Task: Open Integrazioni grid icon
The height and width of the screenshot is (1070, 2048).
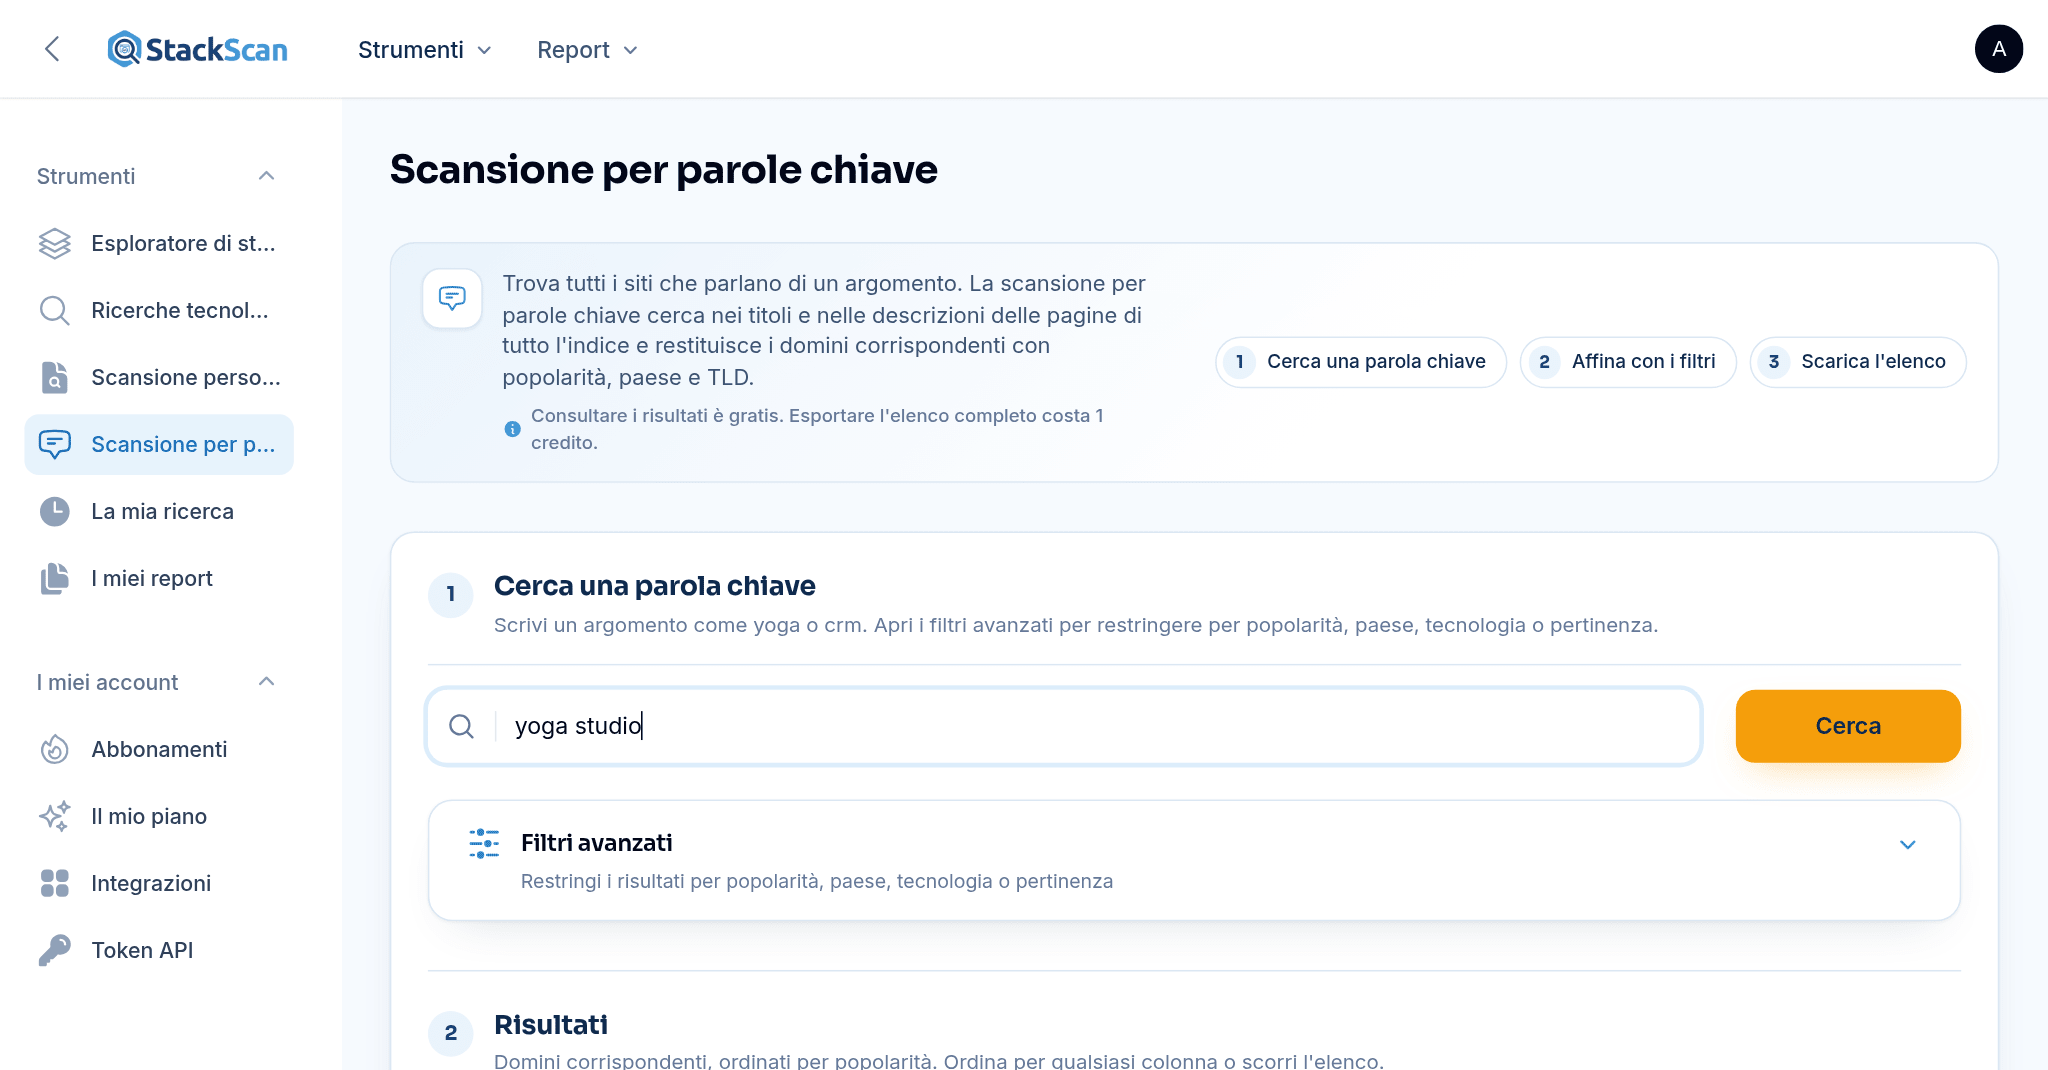Action: (x=55, y=883)
